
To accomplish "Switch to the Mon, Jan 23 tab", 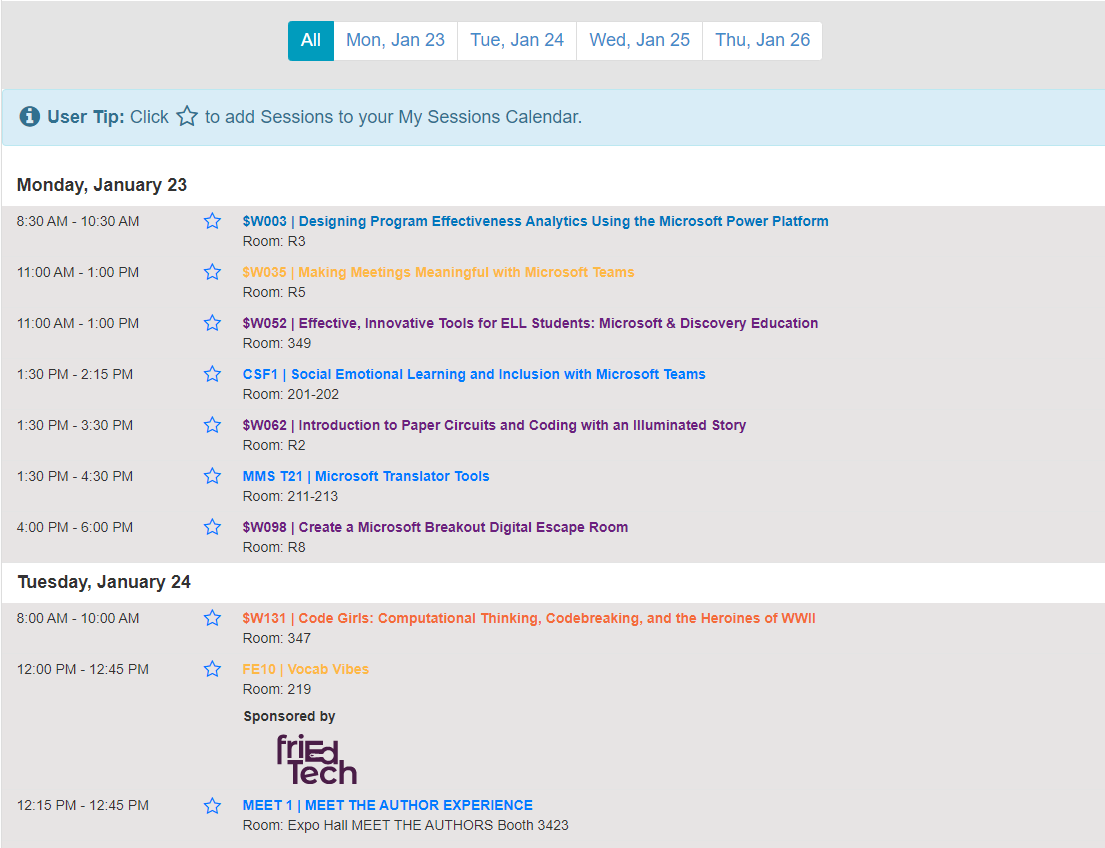I will point(395,40).
